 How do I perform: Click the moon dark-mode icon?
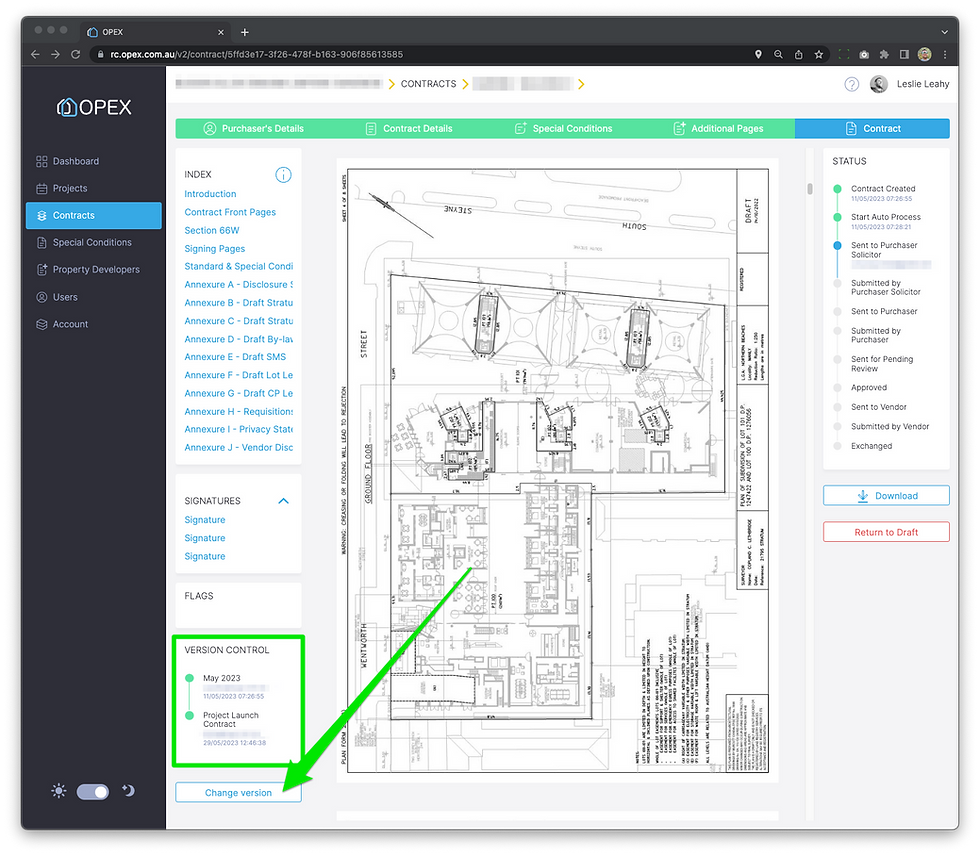tap(128, 791)
